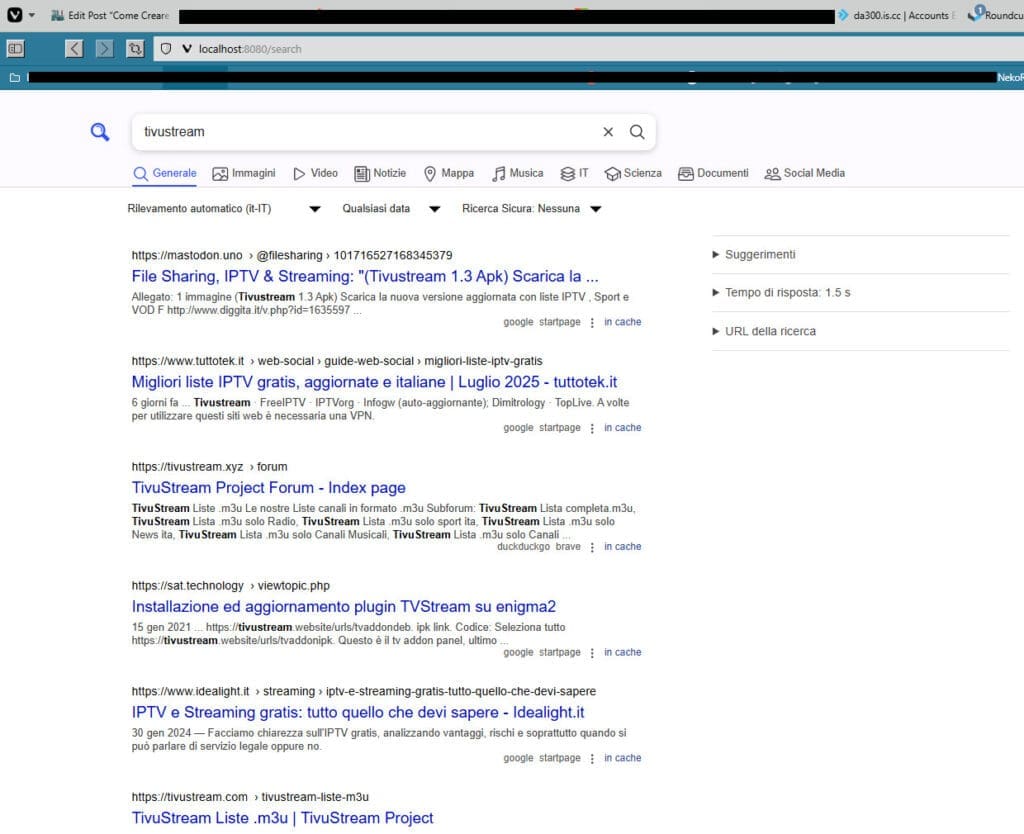Image resolution: width=1024 pixels, height=834 pixels.
Task: Expand the Suggerimenti section
Action: coord(754,255)
